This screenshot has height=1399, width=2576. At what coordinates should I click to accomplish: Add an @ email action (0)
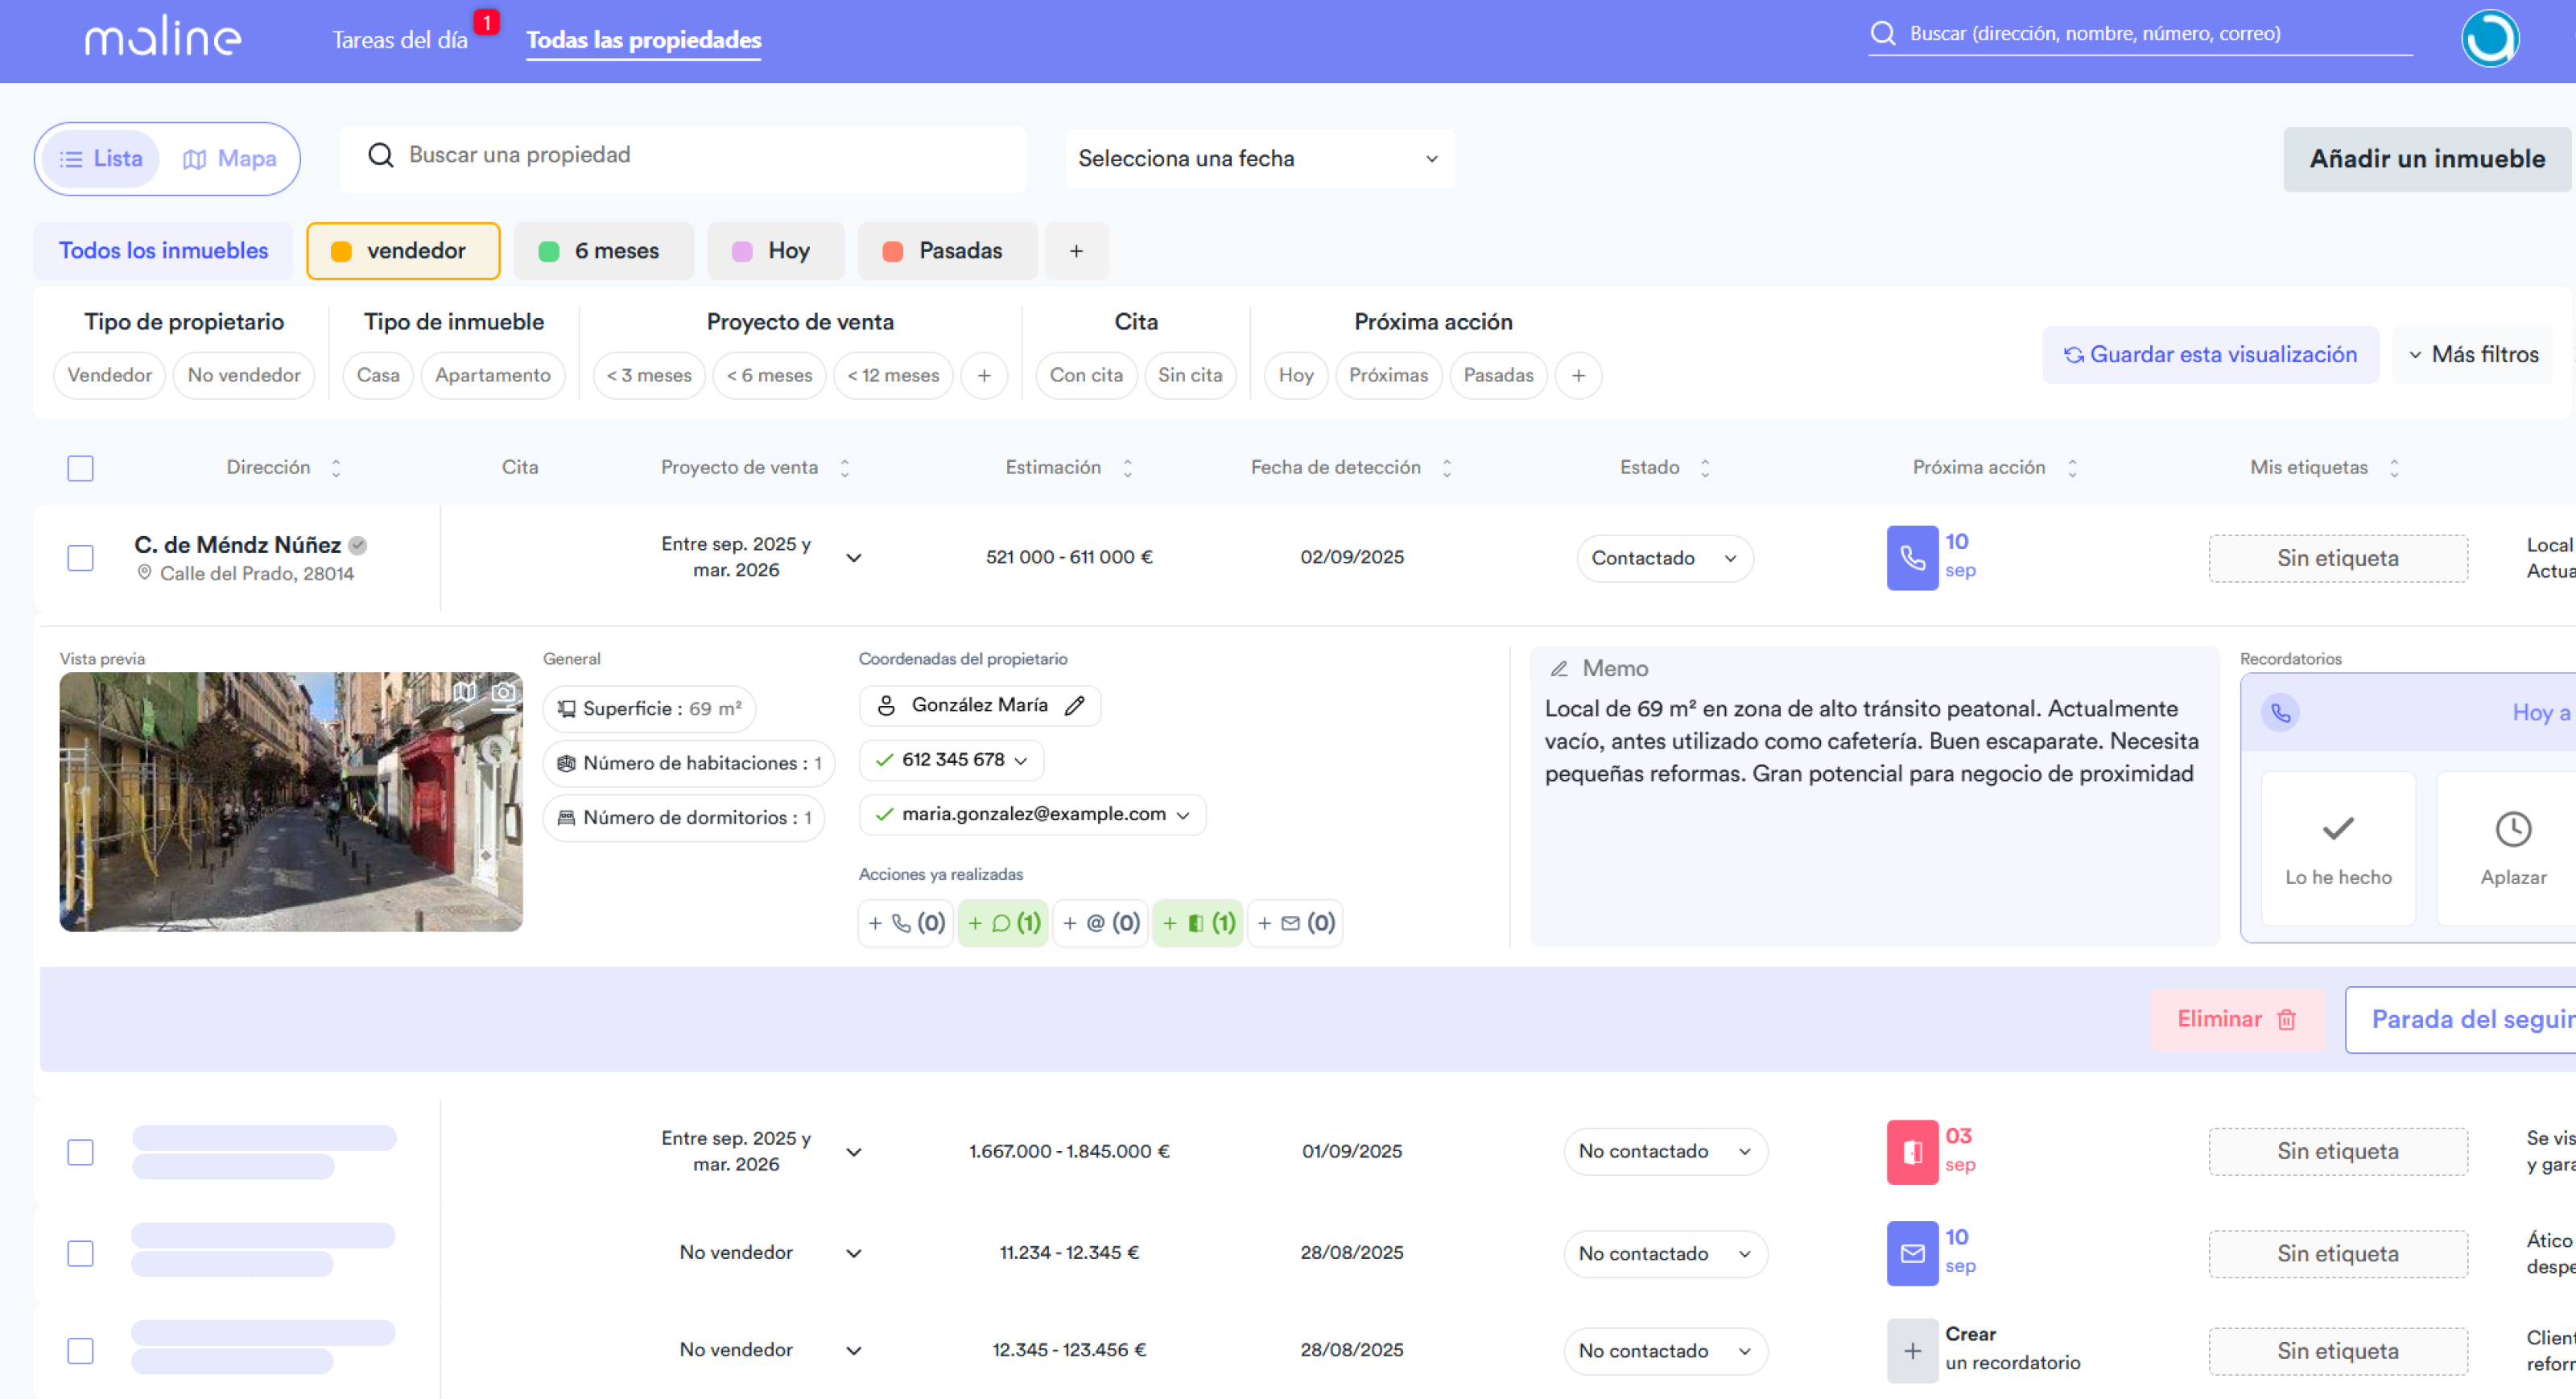click(1100, 923)
